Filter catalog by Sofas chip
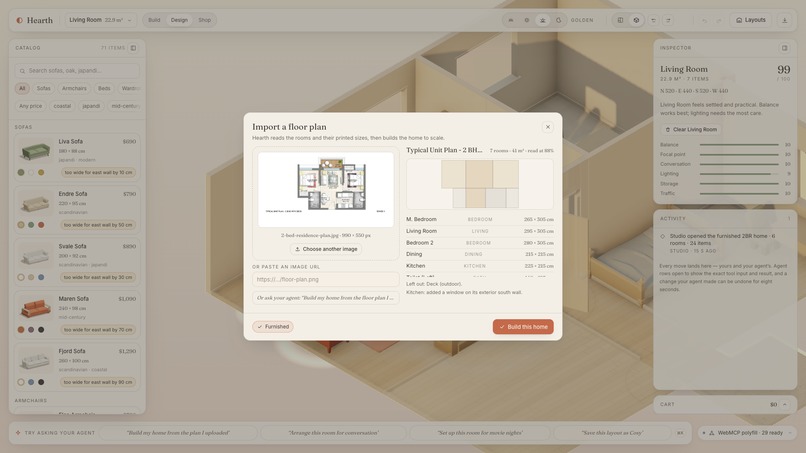This screenshot has width=806, height=453. click(x=44, y=88)
